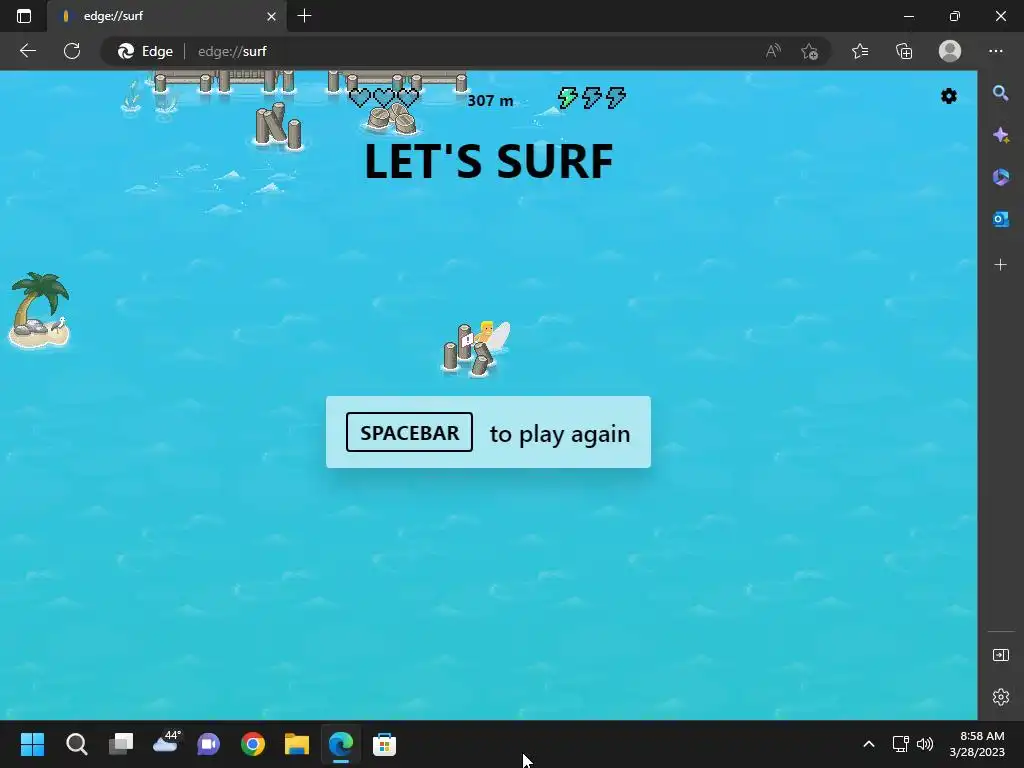The image size is (1024, 768).
Task: Click the green boost lightning bolt
Action: coord(568,98)
